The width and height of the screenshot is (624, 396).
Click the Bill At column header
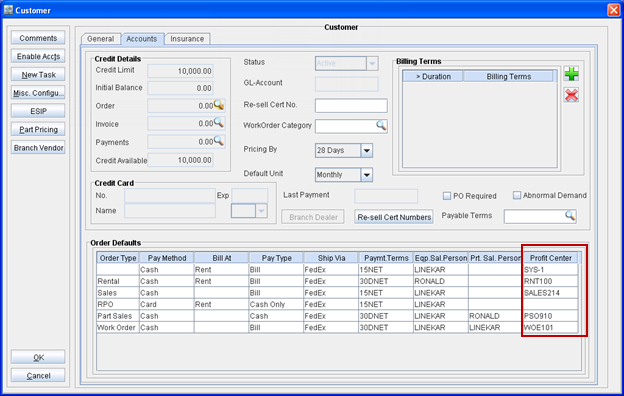coord(222,258)
